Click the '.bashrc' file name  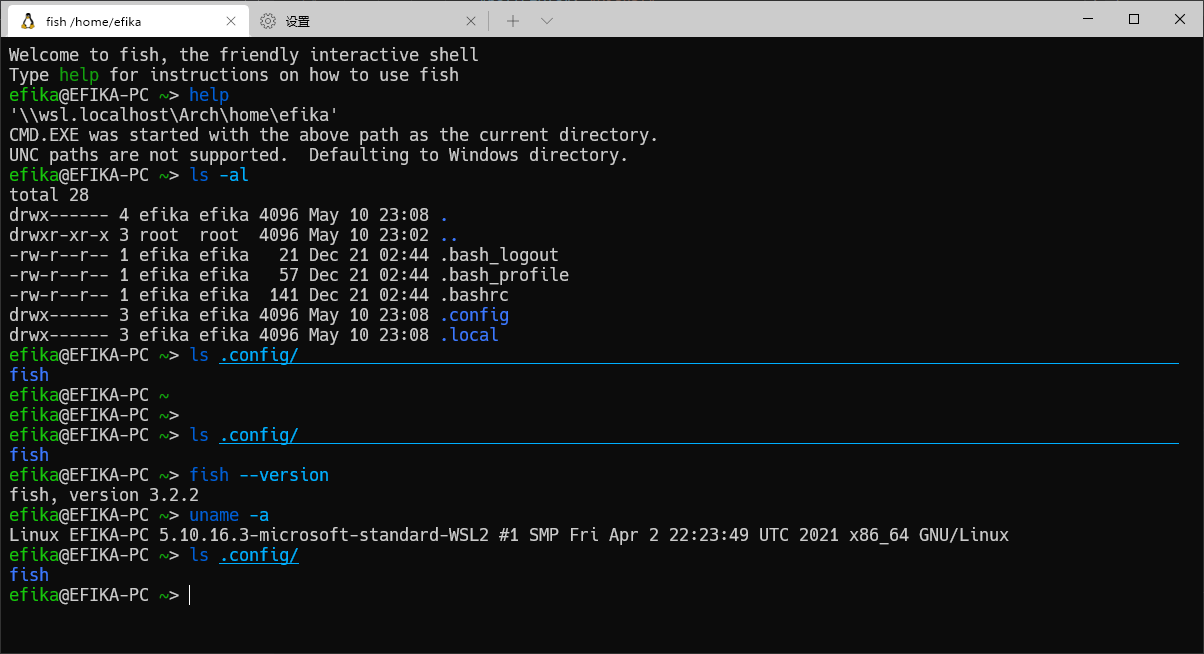pos(474,295)
